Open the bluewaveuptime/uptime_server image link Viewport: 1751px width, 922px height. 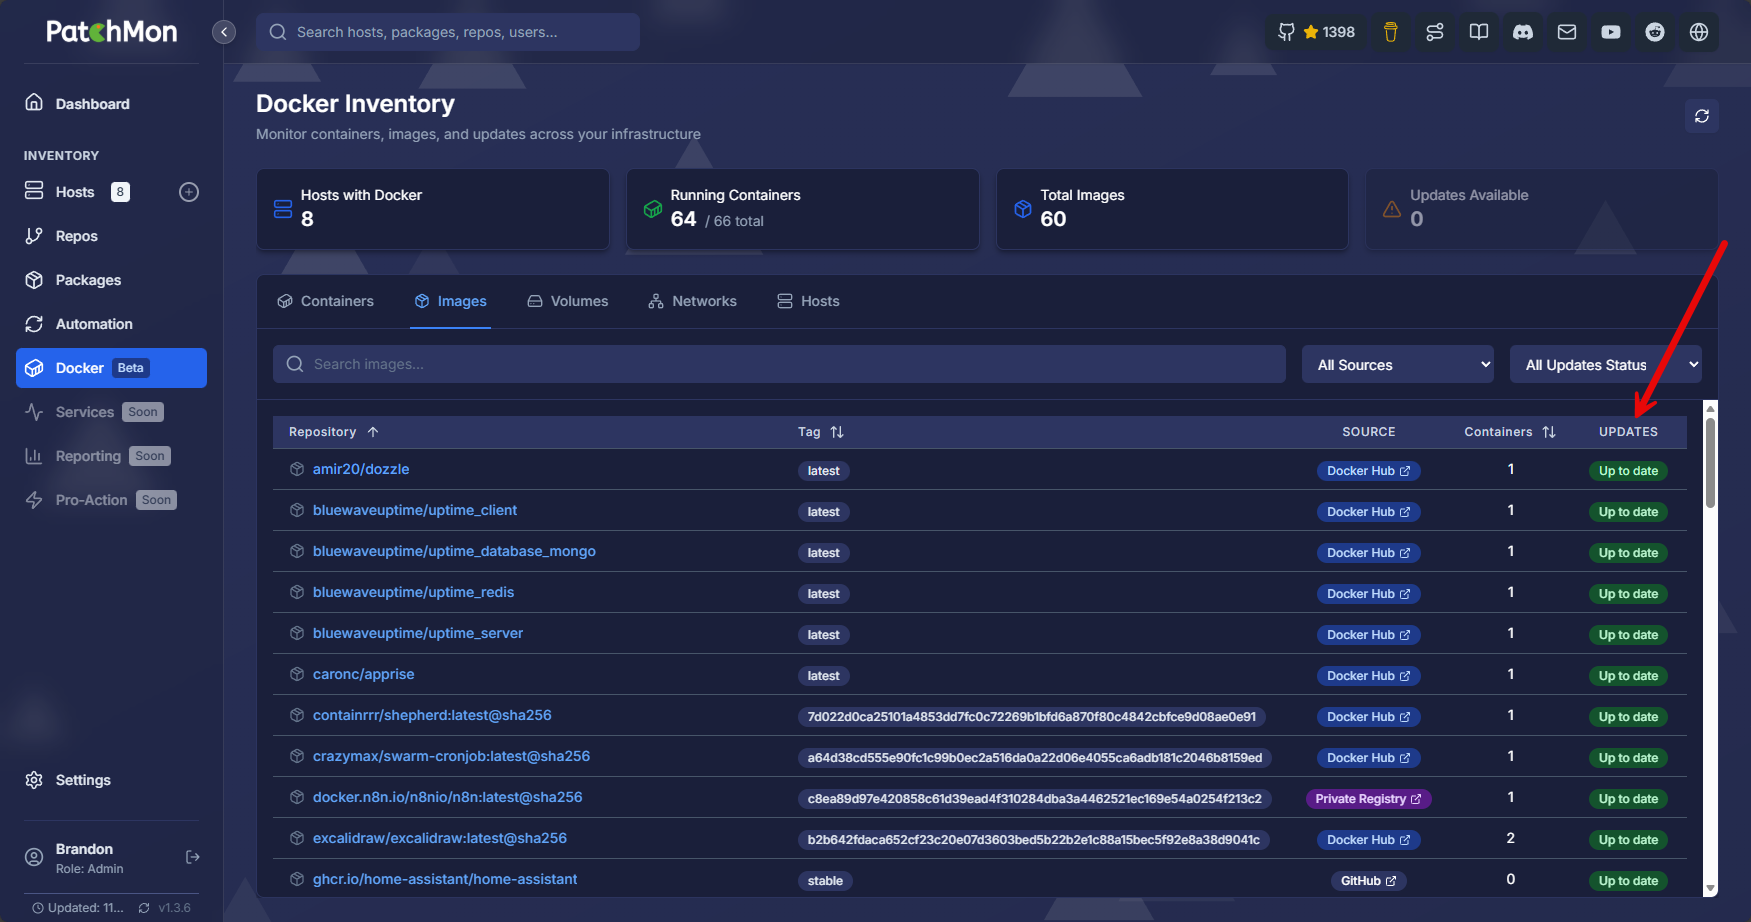418,633
